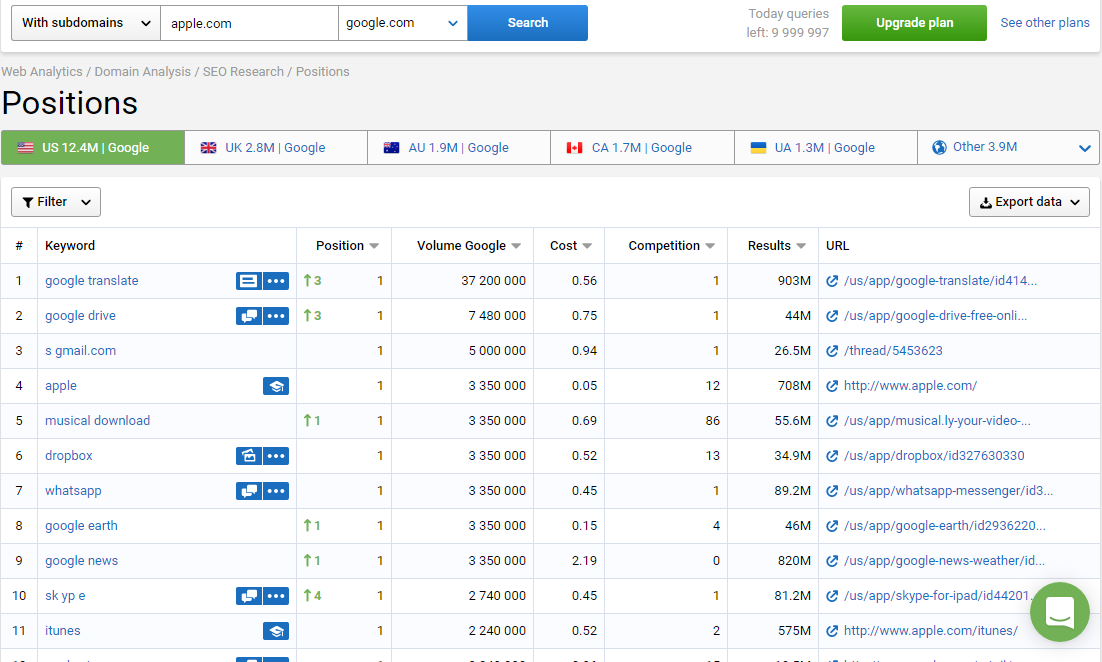Open the google earth keyword link
This screenshot has height=662, width=1102.
point(82,526)
